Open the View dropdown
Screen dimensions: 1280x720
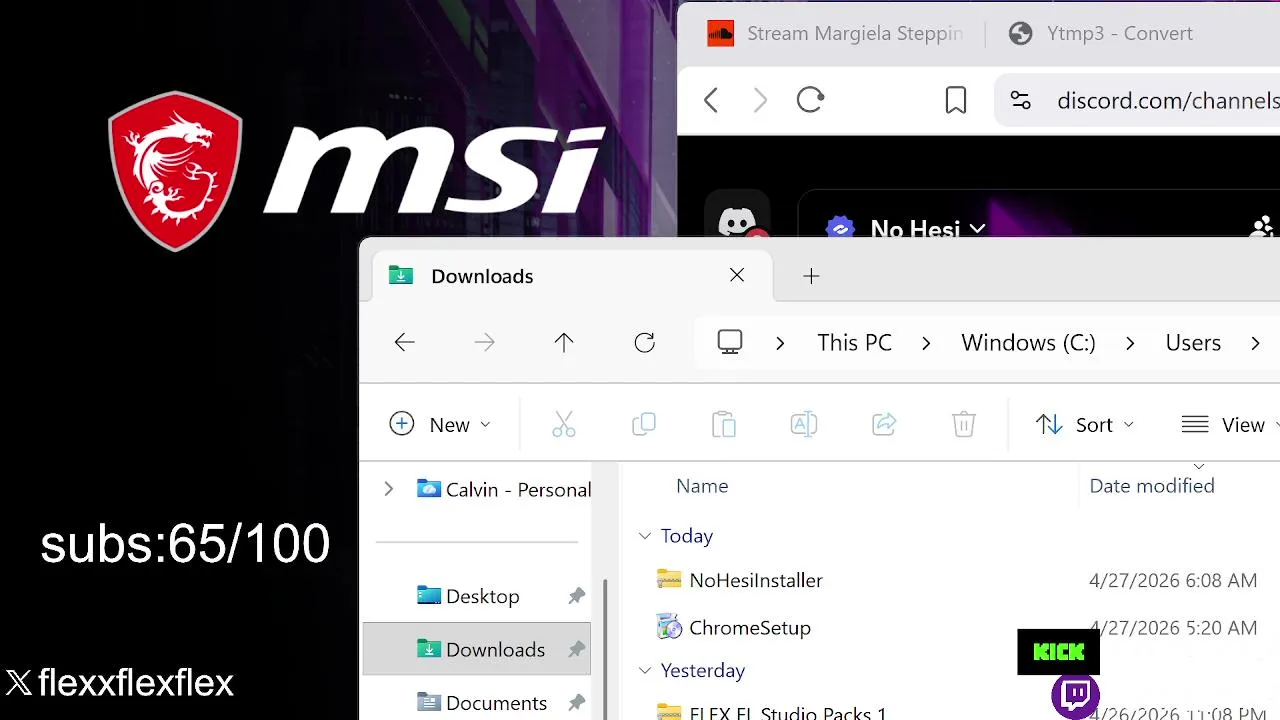pos(1230,425)
